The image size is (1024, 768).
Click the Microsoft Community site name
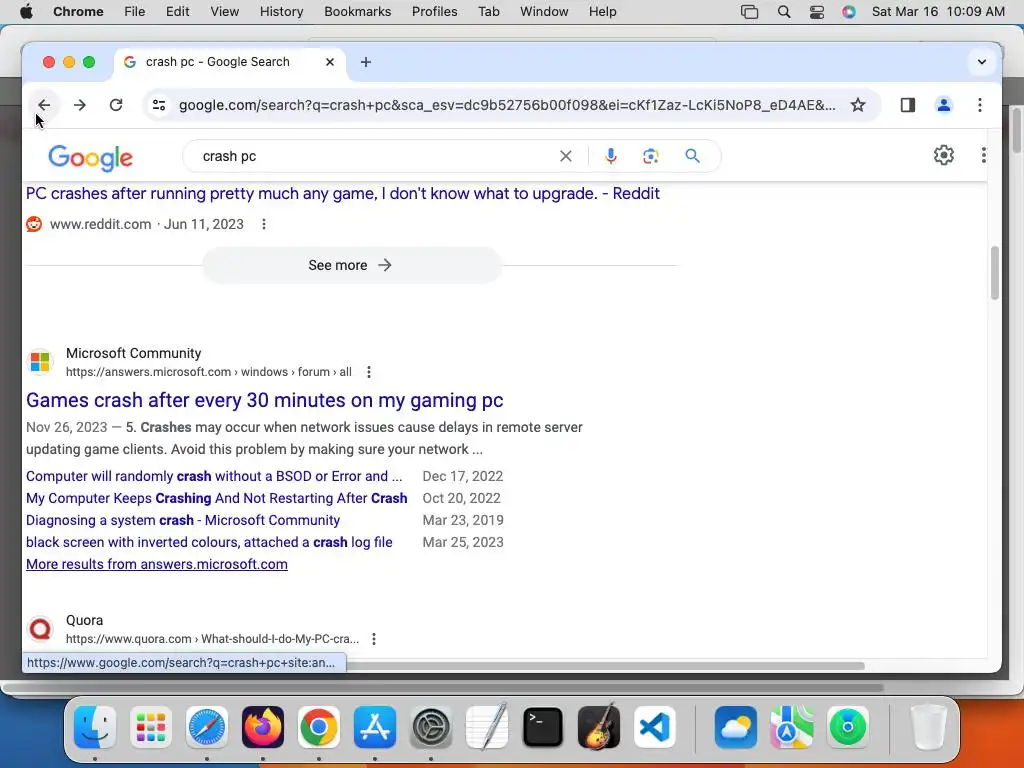pos(133,353)
